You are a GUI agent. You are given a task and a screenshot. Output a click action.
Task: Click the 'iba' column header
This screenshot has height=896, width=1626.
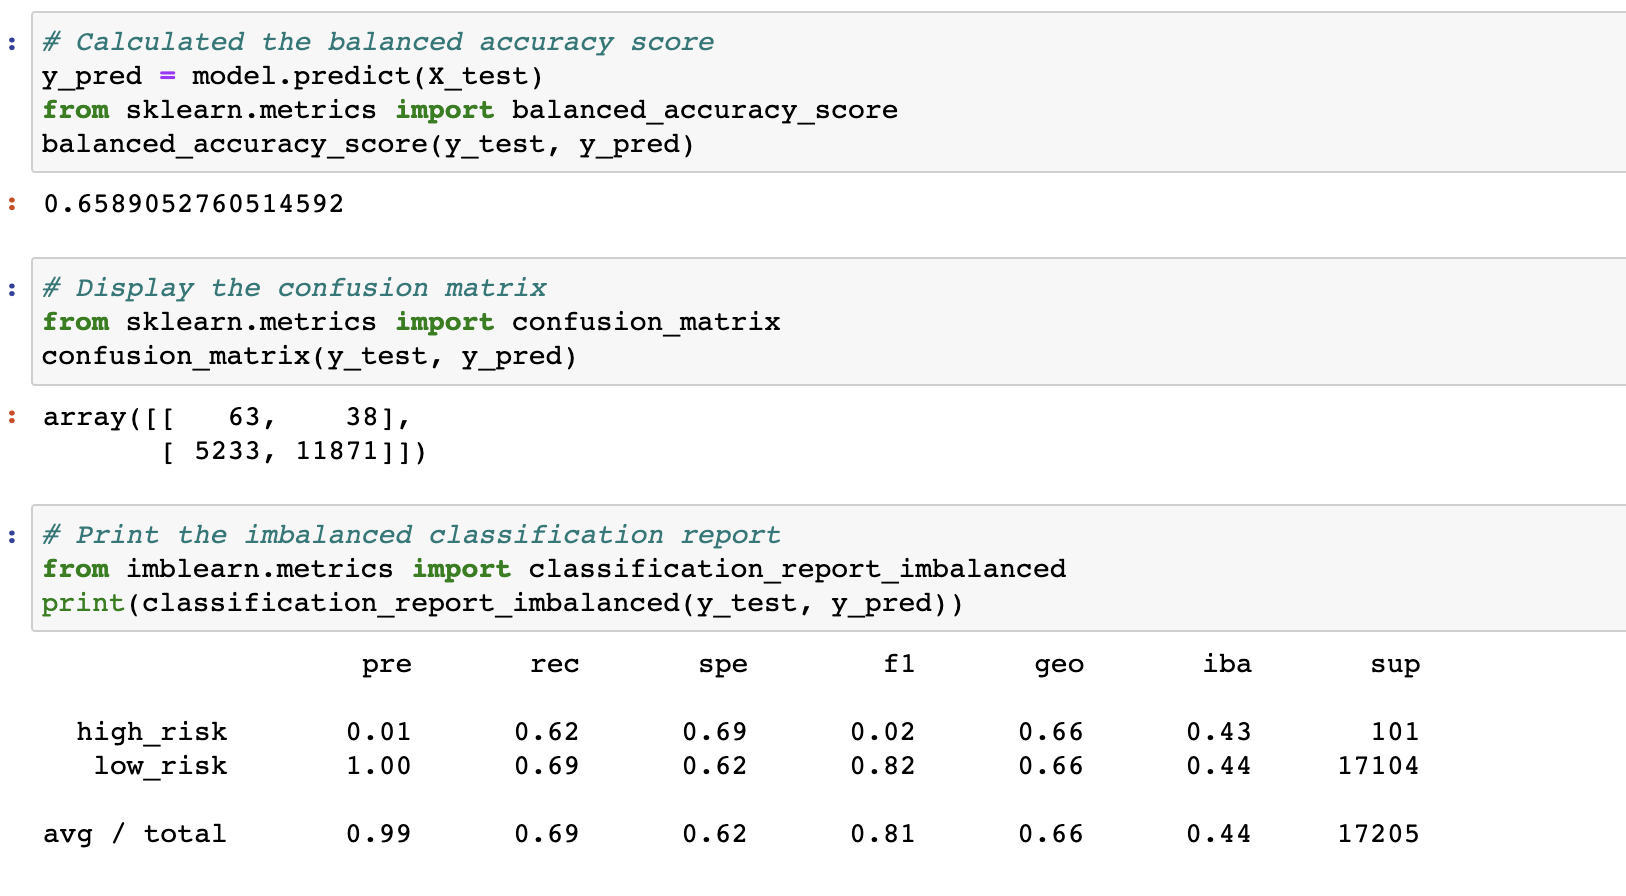(x=1227, y=664)
